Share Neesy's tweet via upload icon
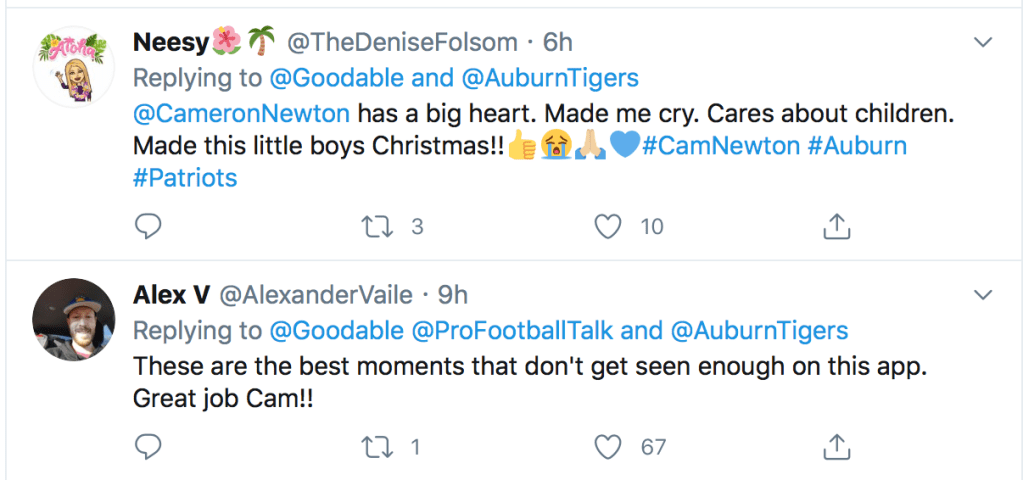This screenshot has height=480, width=1023. [835, 227]
